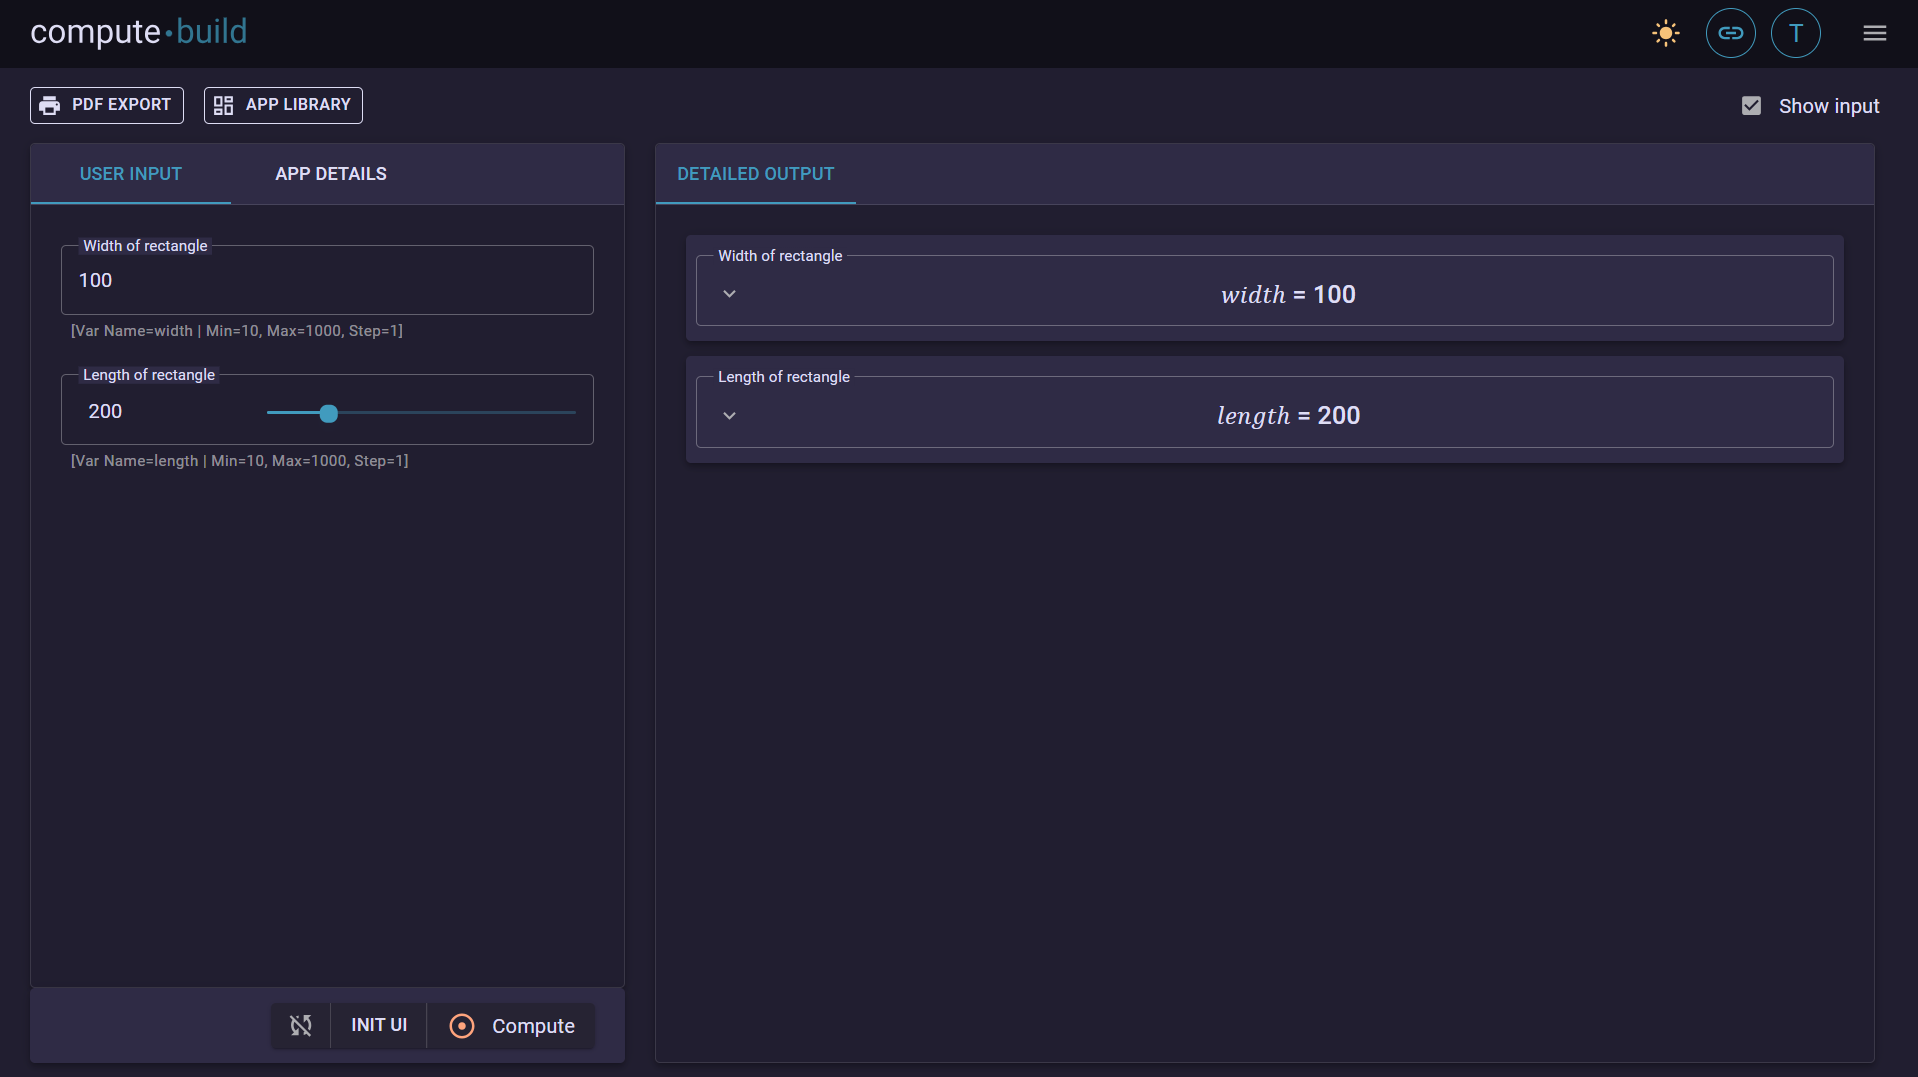
Task: Click the link share icon
Action: pyautogui.click(x=1730, y=33)
